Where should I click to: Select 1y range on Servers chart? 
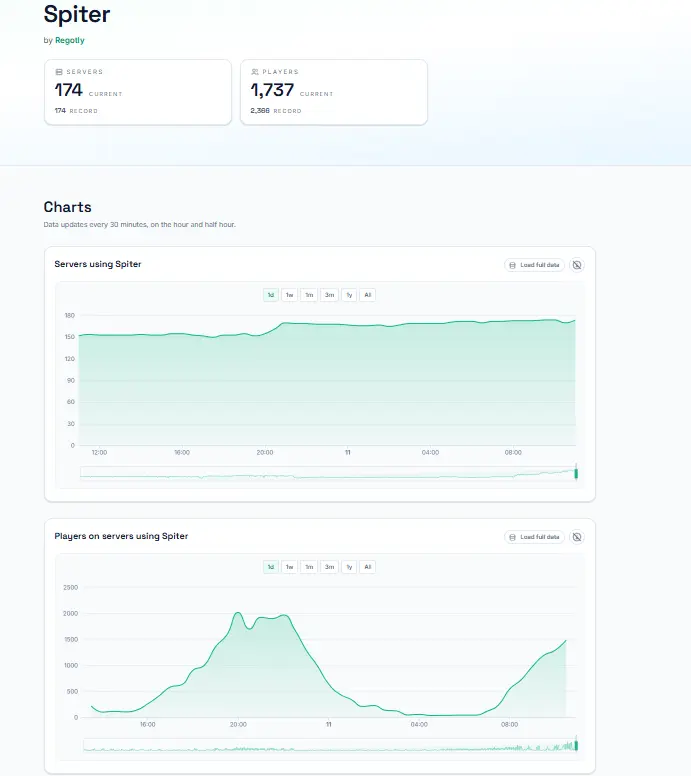[x=349, y=295]
